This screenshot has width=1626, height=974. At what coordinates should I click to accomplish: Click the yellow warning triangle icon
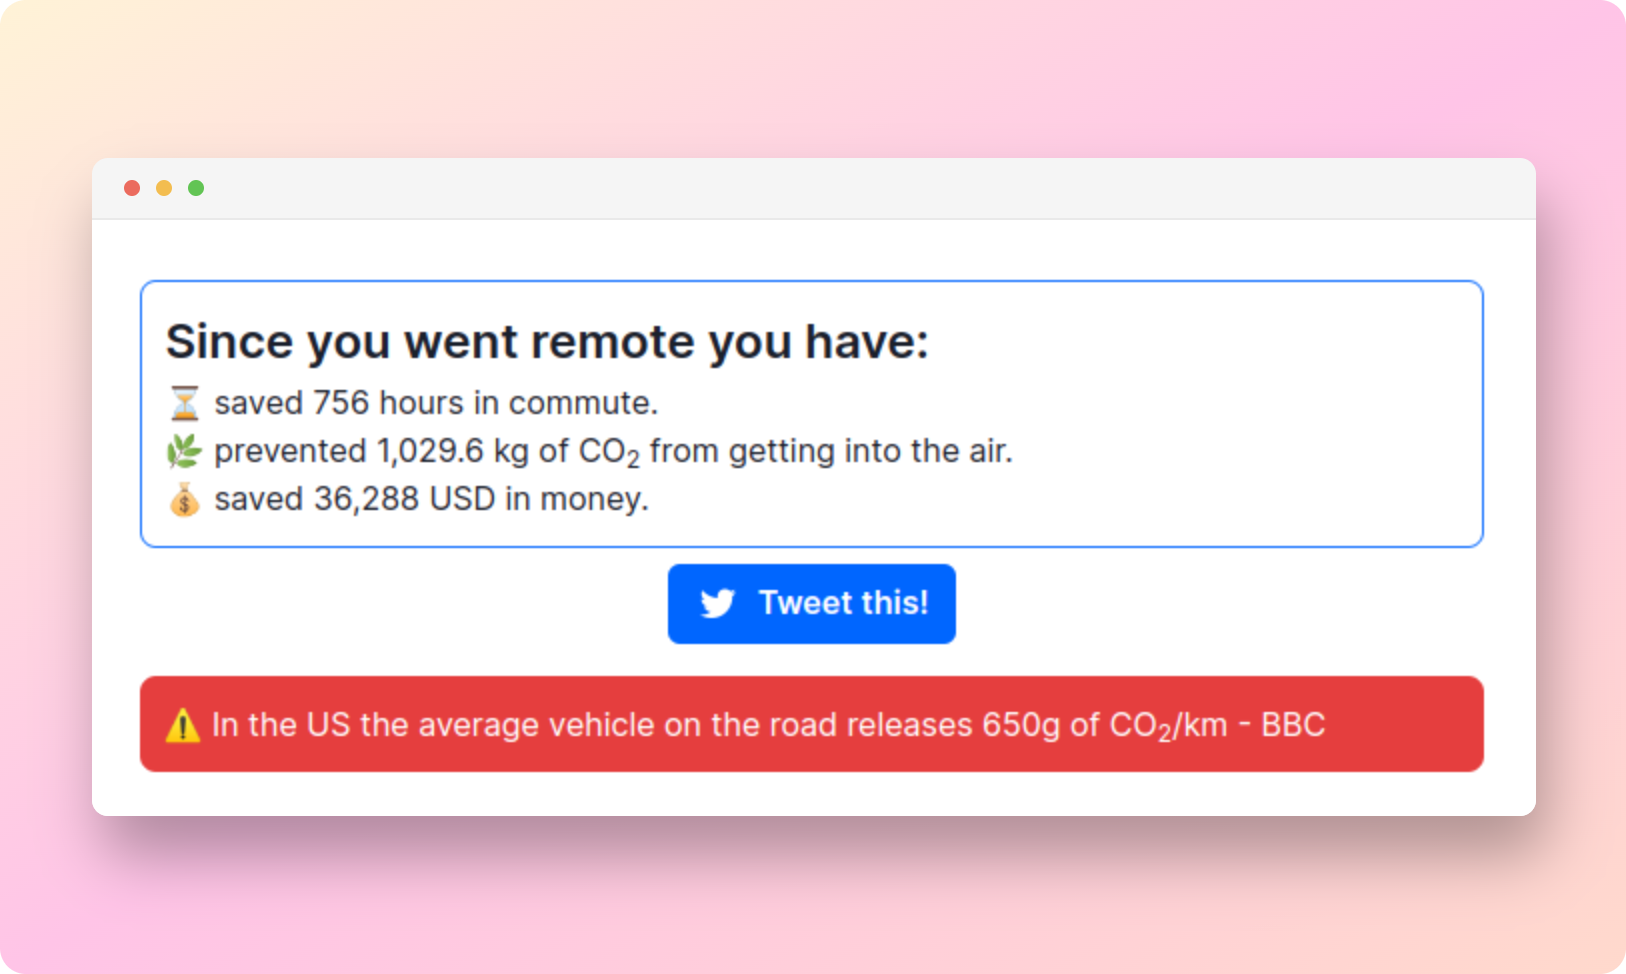[183, 725]
